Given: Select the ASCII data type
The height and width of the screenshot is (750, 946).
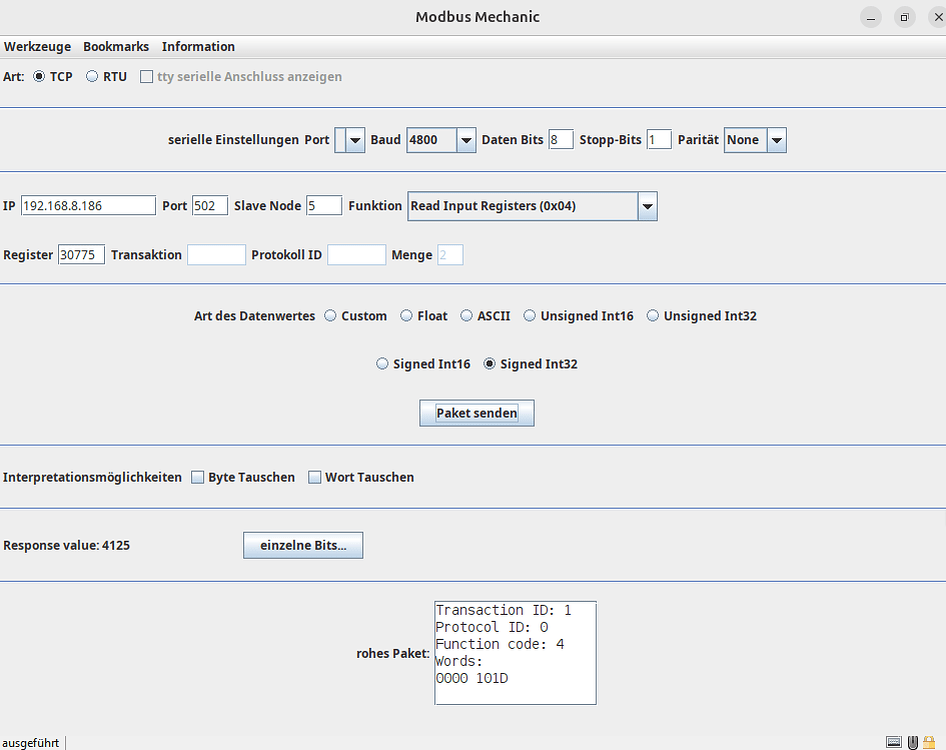Looking at the screenshot, I should 466,316.
